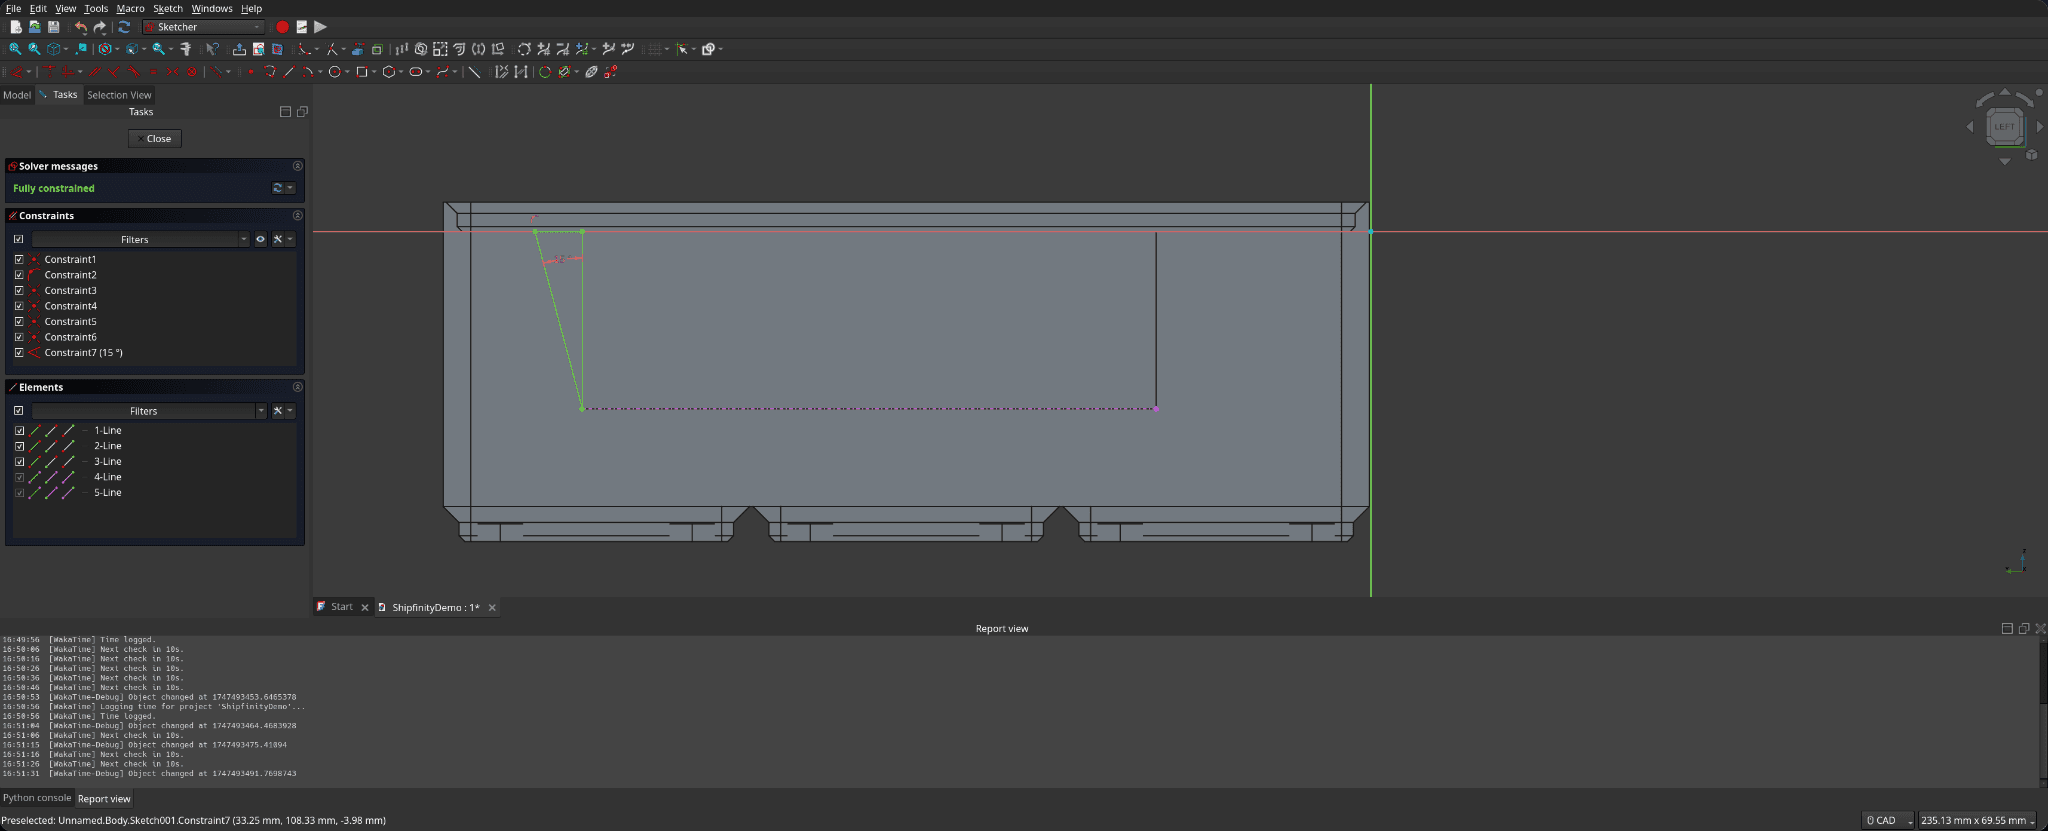
Task: Run the macro with the play icon
Action: coord(320,27)
